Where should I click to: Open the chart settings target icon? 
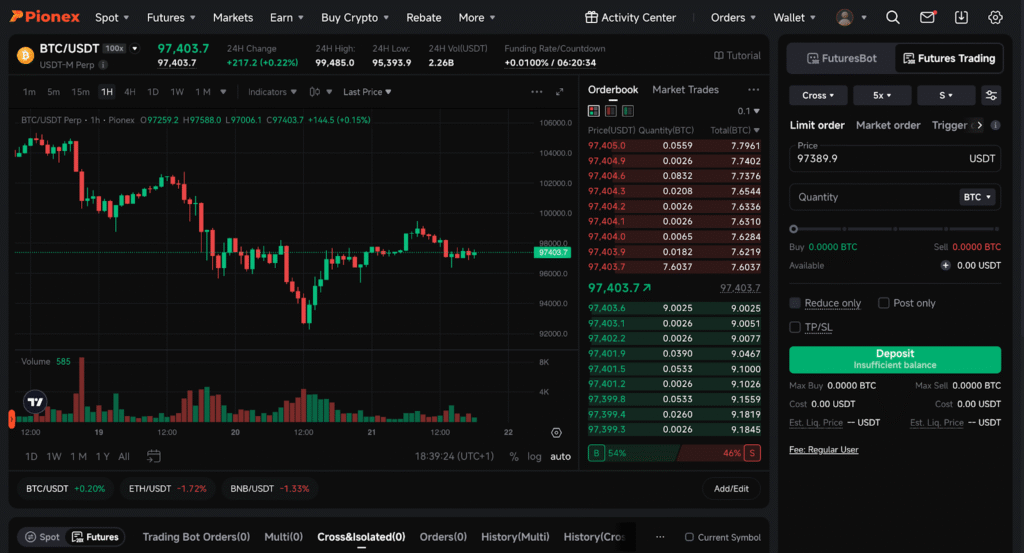(556, 432)
